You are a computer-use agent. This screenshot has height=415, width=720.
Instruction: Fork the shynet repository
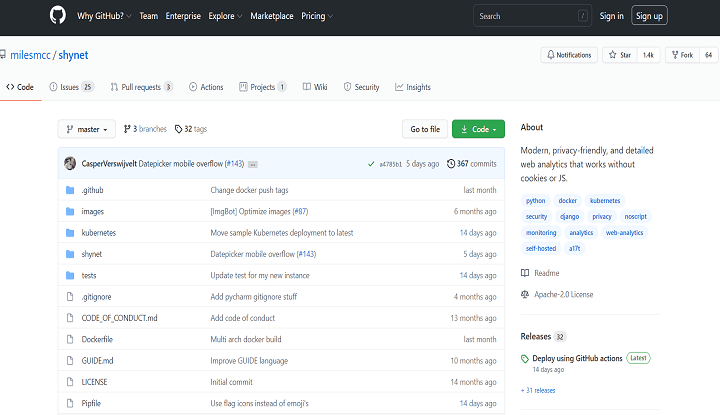[682, 55]
